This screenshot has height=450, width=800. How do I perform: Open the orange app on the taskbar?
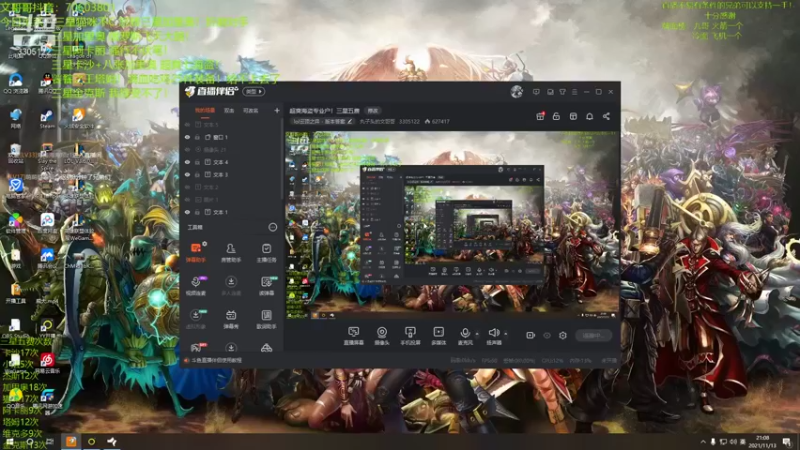point(71,441)
